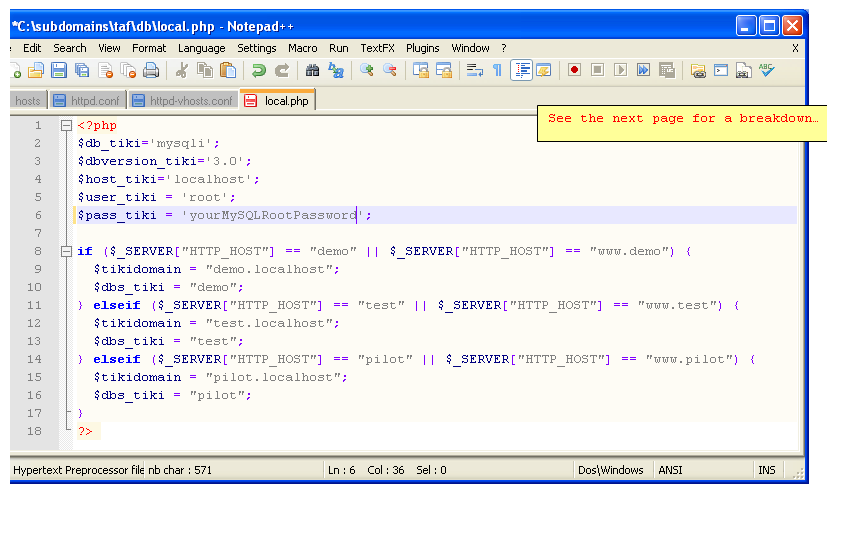Open Find using the binoculars icon
Viewport: 860px width, 533px height.
(312, 70)
